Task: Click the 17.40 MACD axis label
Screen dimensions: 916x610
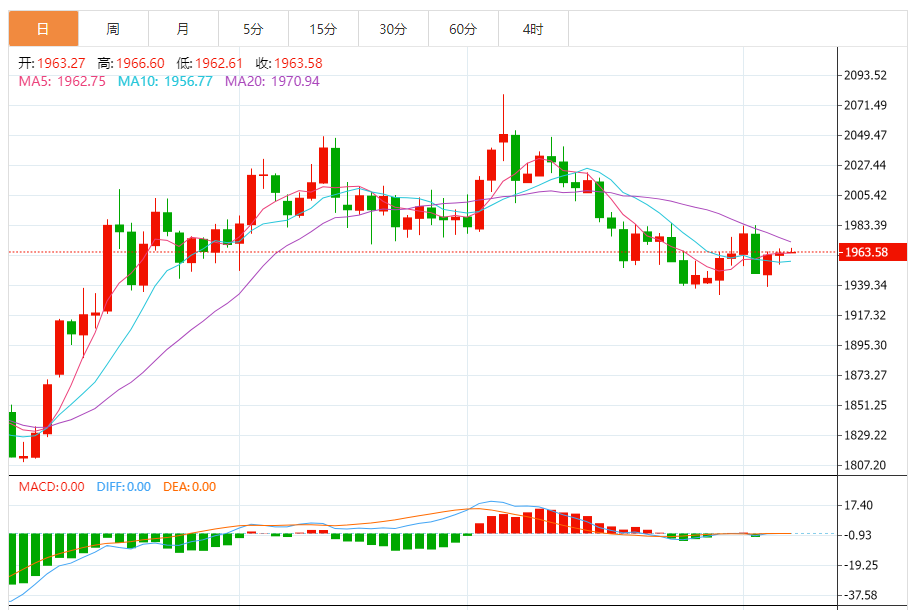Action: [858, 505]
